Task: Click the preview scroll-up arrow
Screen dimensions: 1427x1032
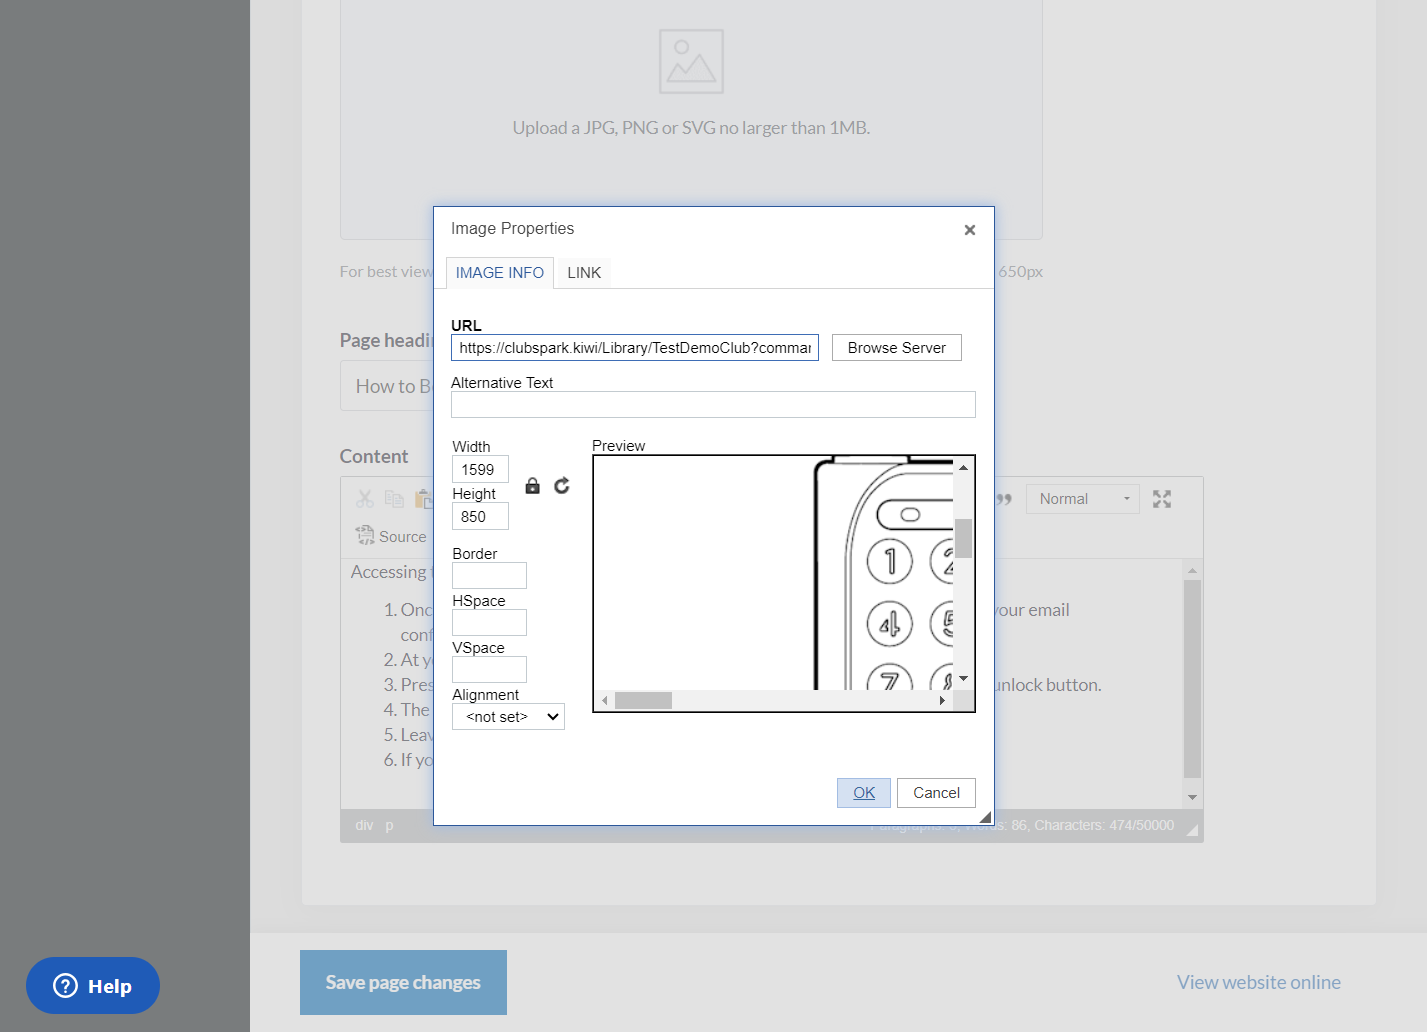Action: (963, 467)
